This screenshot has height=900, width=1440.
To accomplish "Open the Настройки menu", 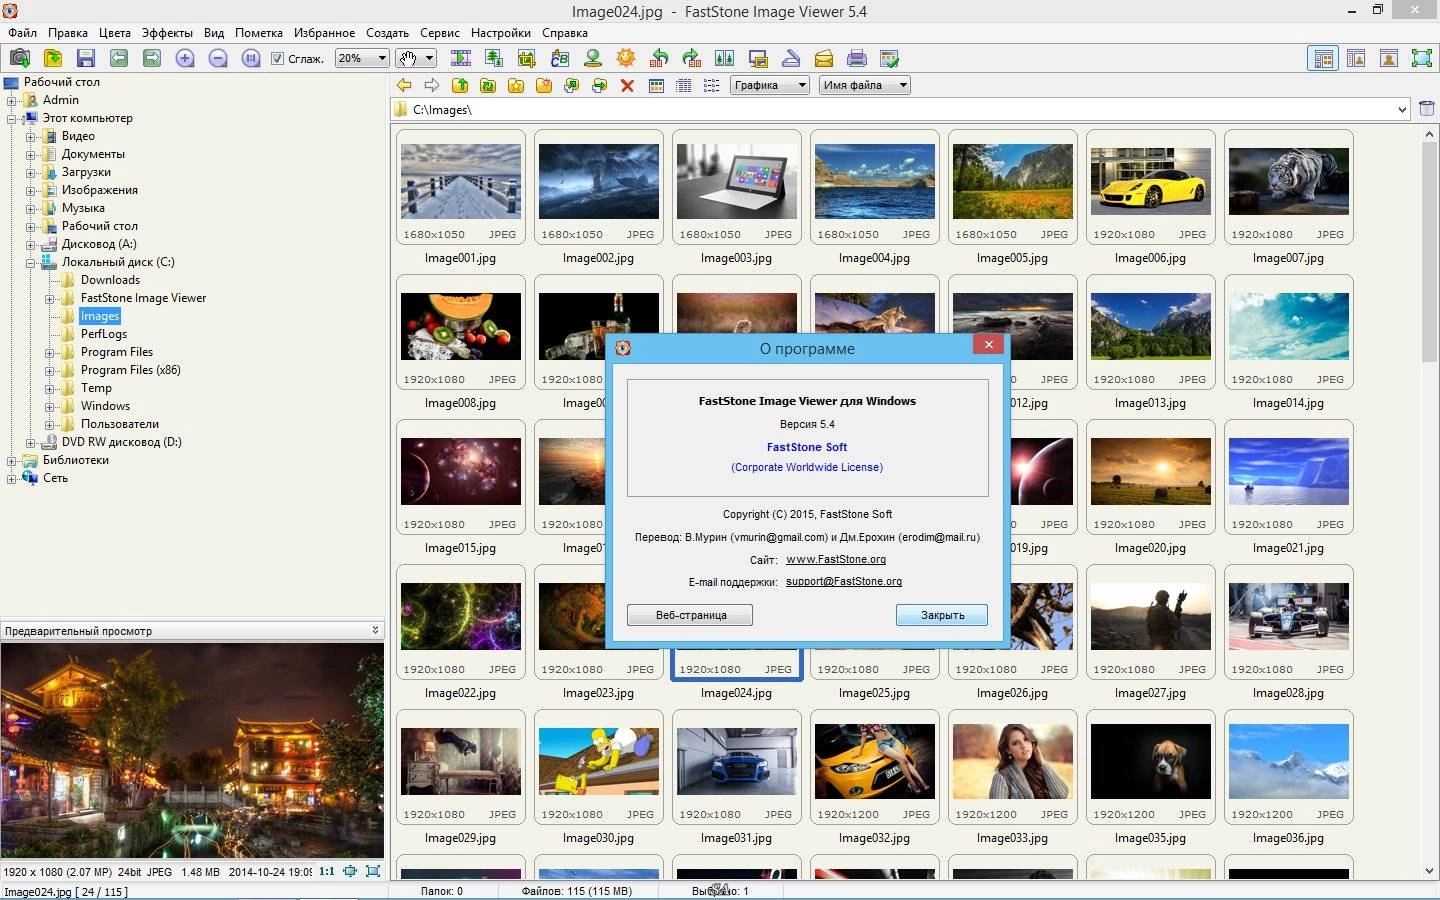I will coord(501,33).
